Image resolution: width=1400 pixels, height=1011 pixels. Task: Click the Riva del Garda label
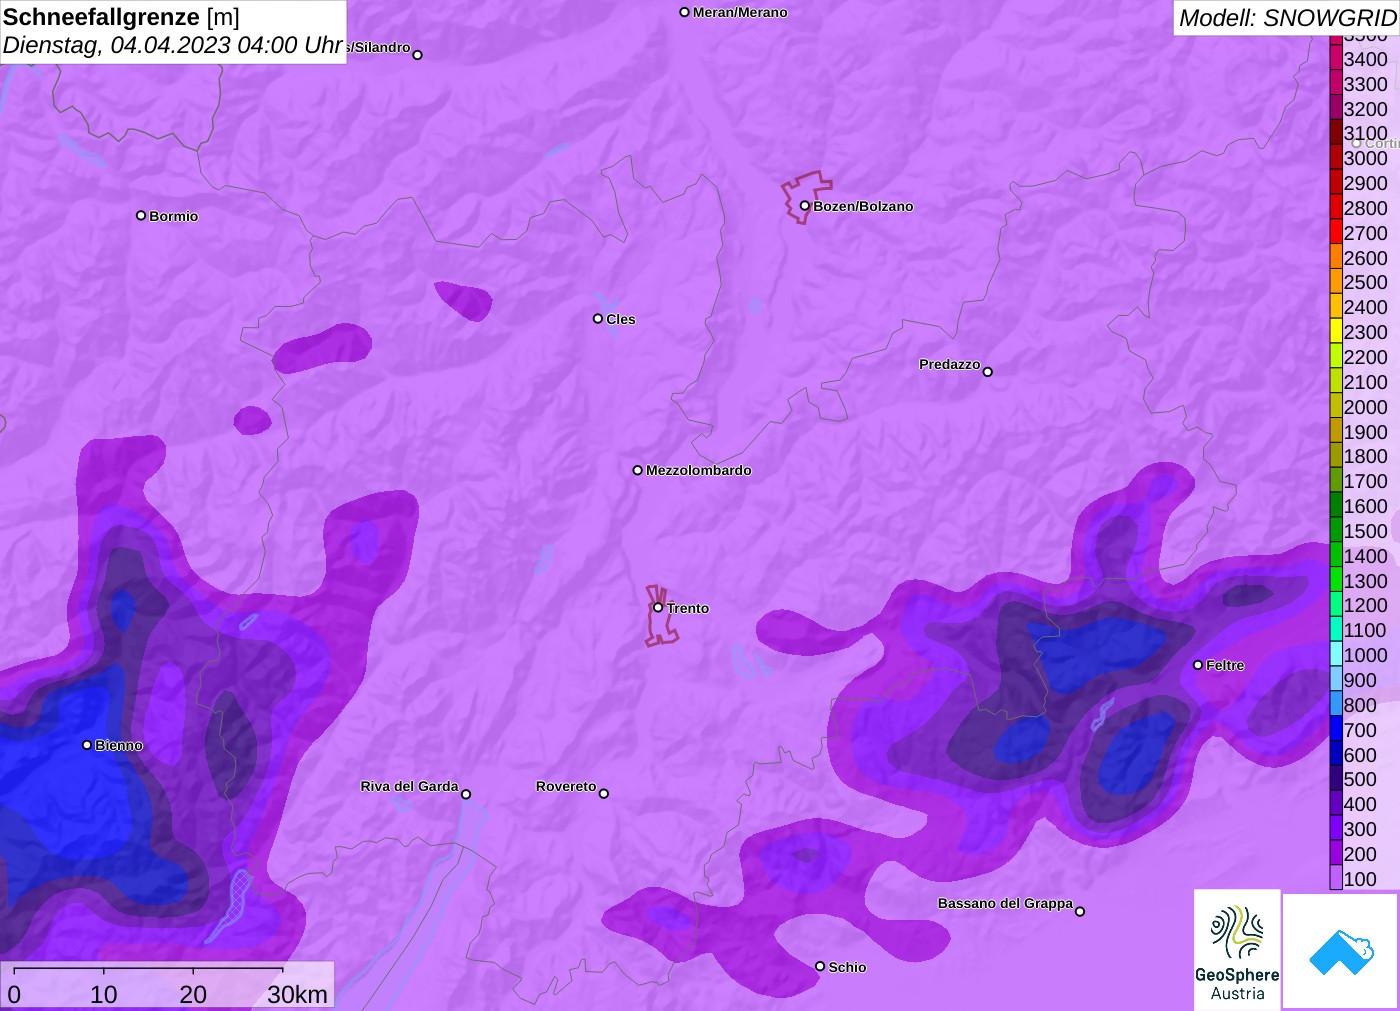[409, 786]
